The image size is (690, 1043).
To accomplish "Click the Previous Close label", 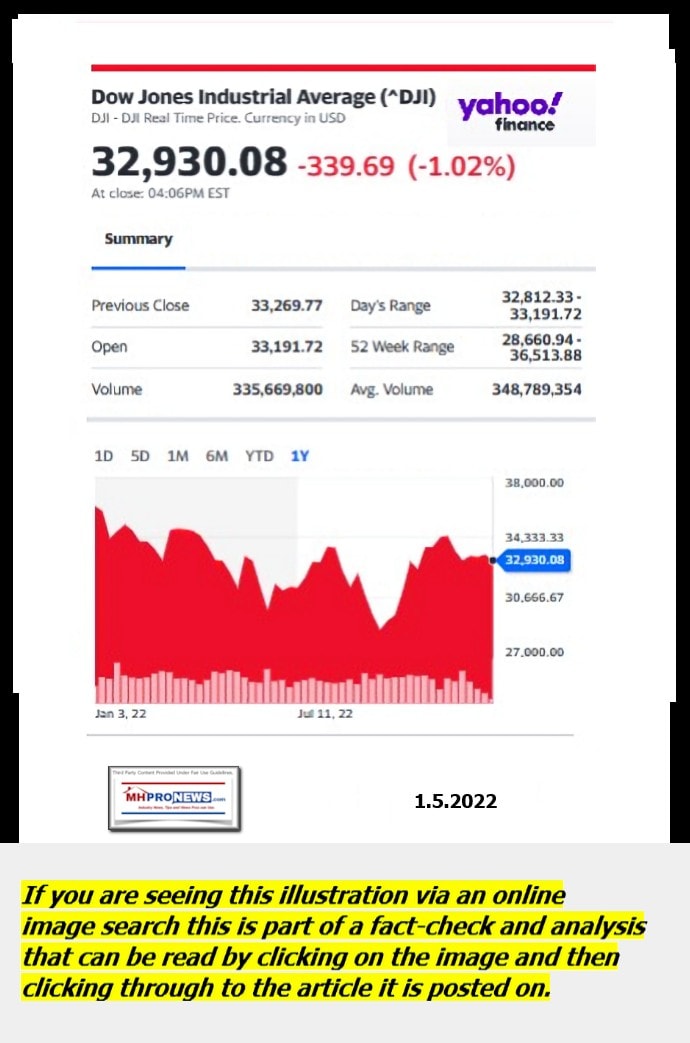I will [x=140, y=305].
